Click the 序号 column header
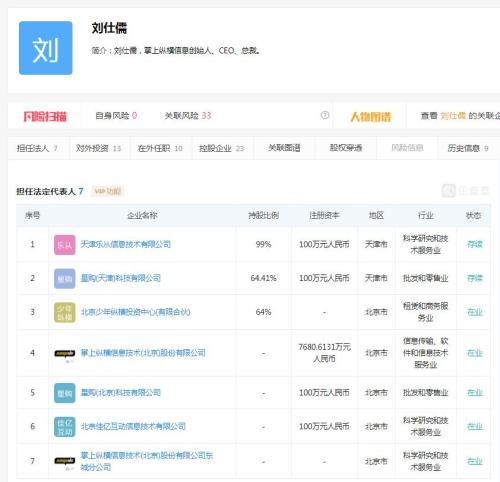The height and width of the screenshot is (482, 500). click(32, 215)
